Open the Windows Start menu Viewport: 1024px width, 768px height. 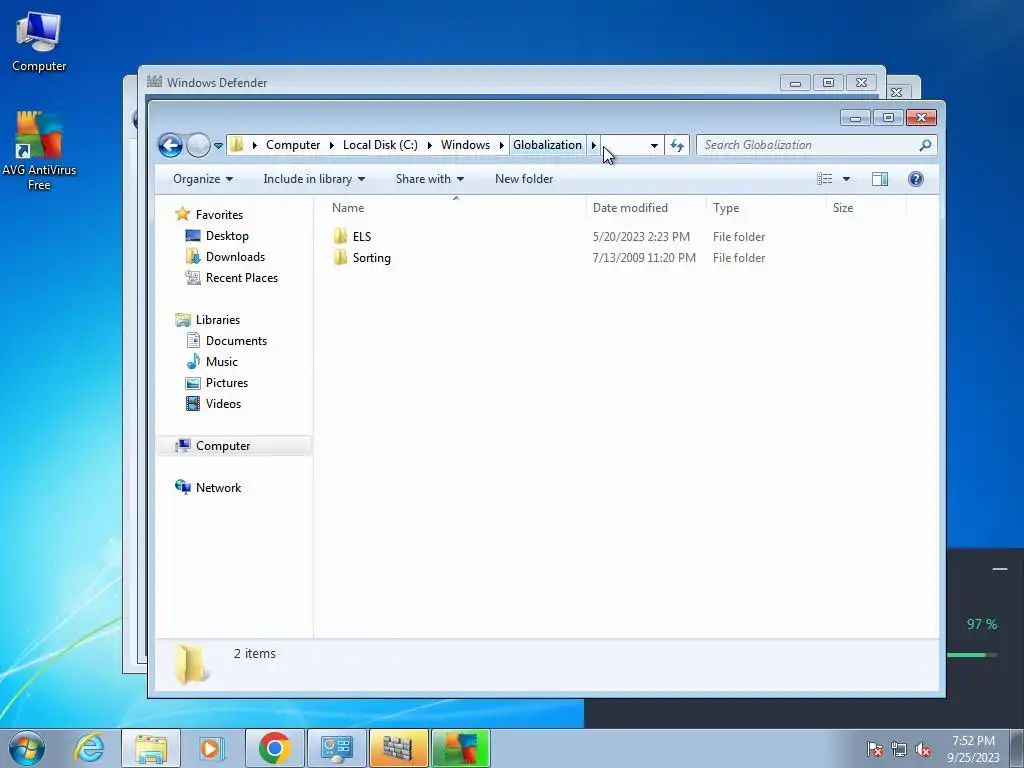[x=26, y=748]
